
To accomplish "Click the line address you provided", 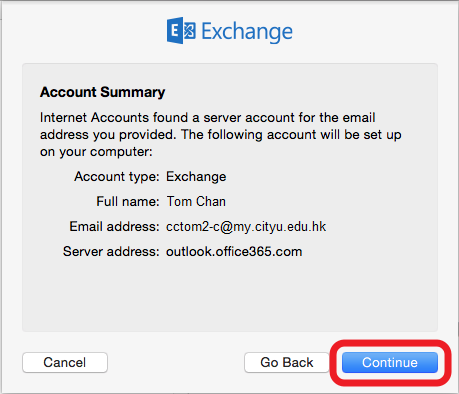I will 221,135.
